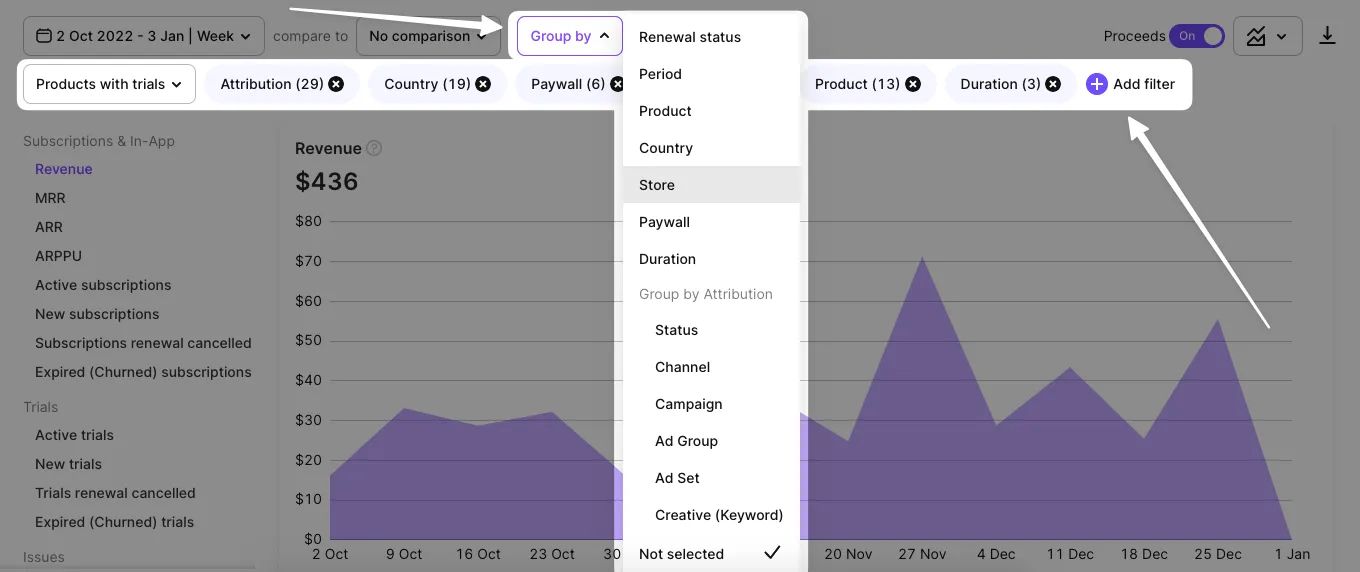
Task: Expand the No comparison dropdown
Action: [428, 36]
